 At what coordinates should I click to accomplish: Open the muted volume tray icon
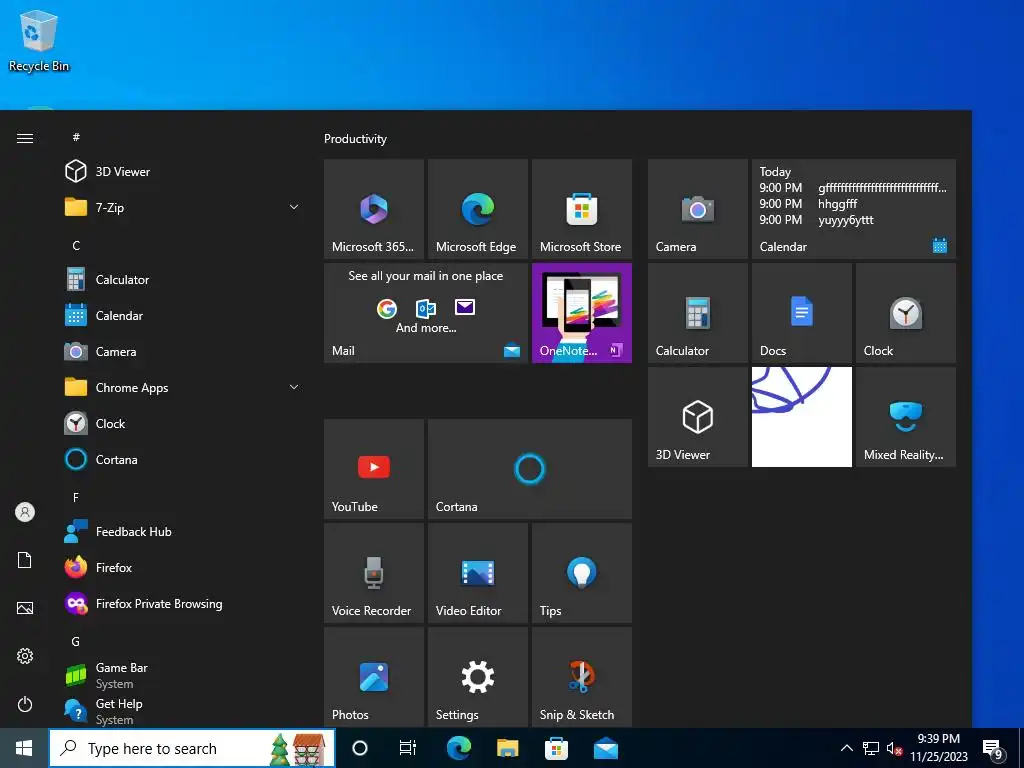[894, 748]
